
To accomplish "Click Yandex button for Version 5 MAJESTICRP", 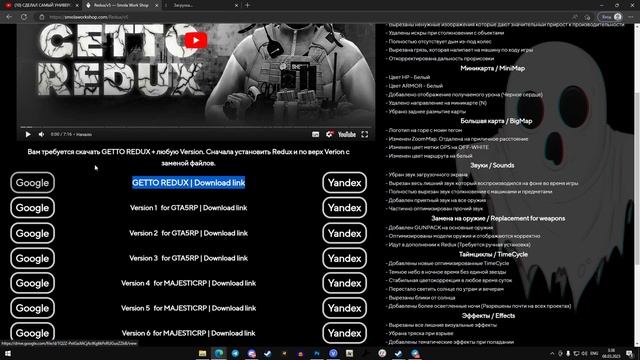I will coord(344,308).
